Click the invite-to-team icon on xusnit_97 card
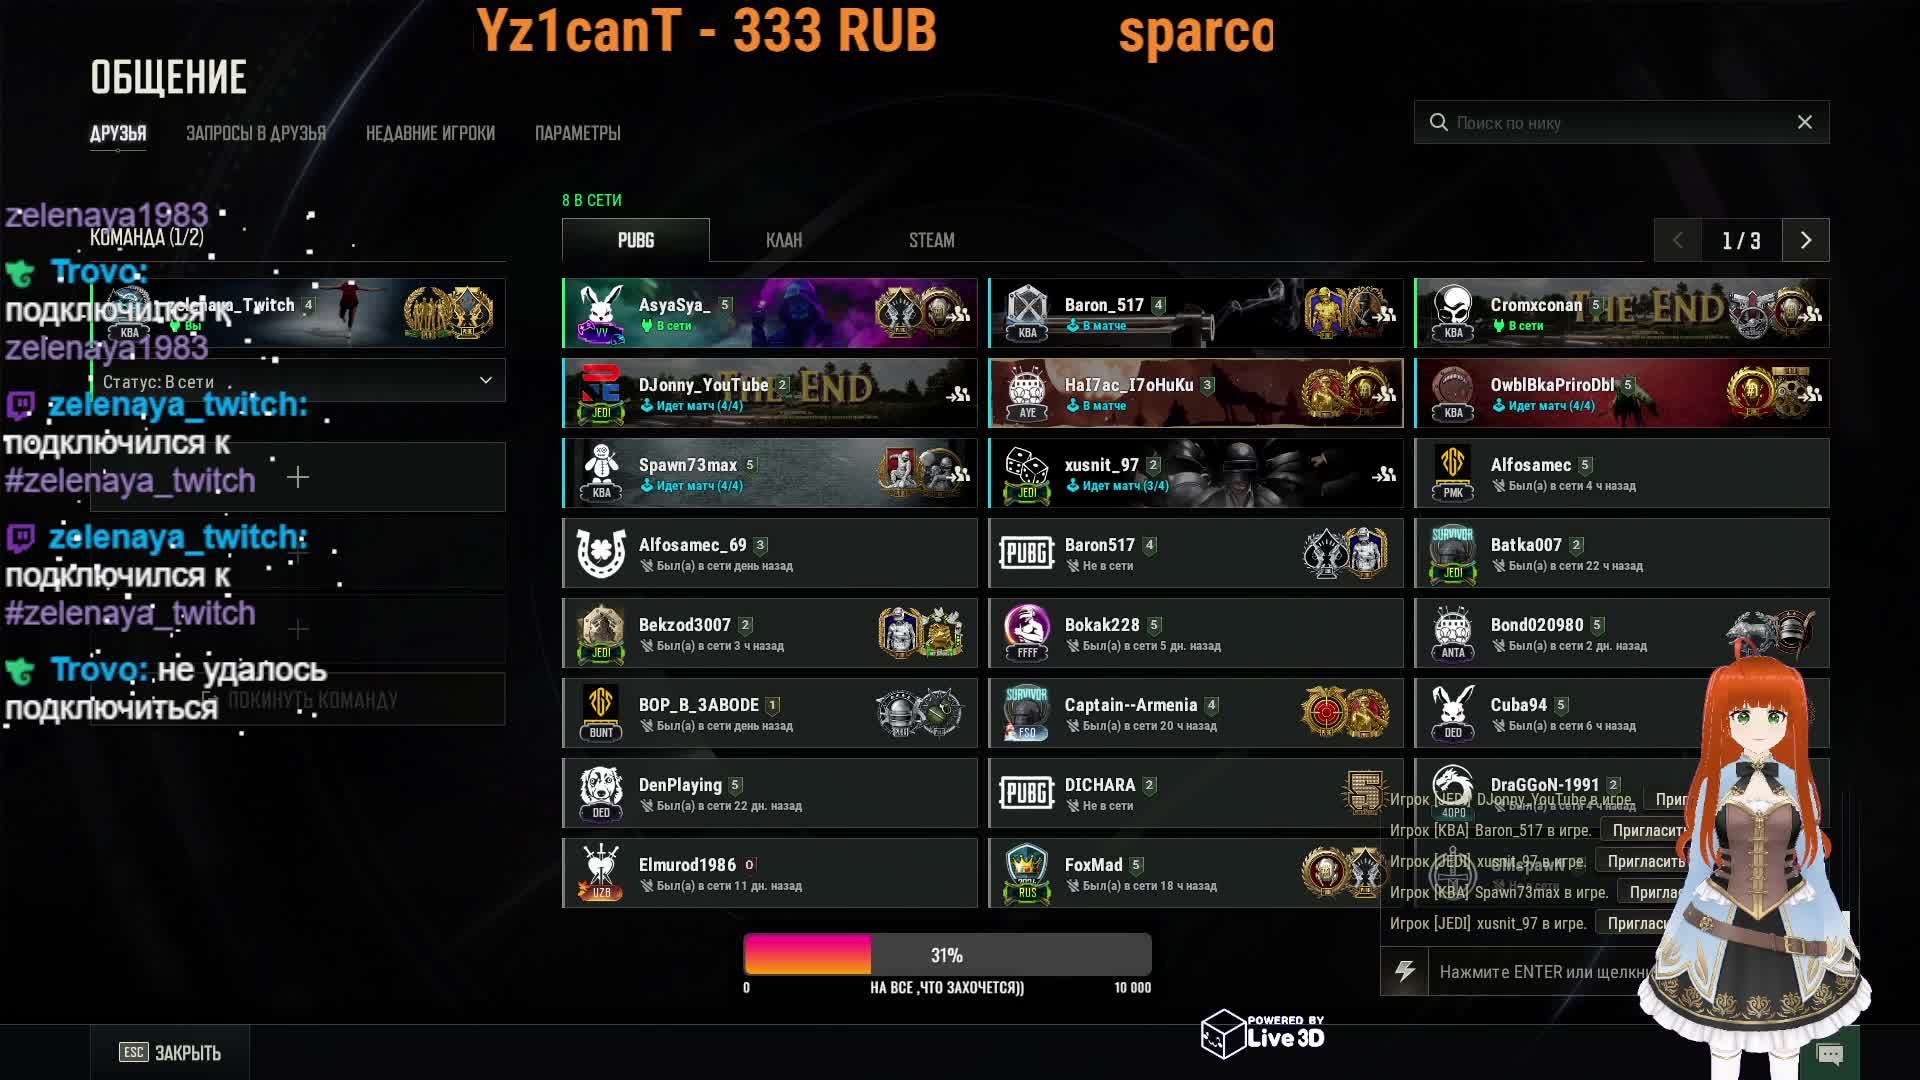 [x=1385, y=474]
